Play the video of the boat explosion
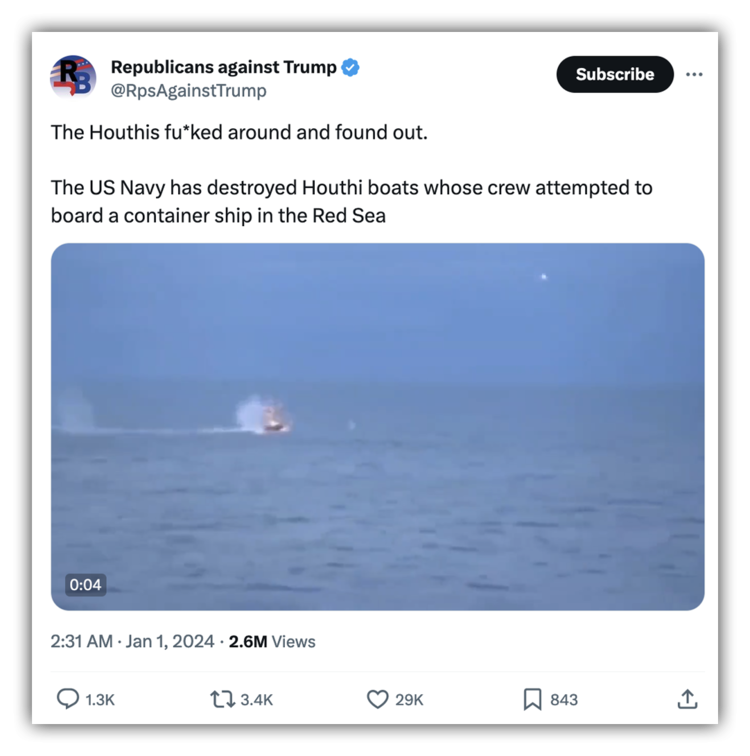Image resolution: width=750 pixels, height=756 pixels. pyautogui.click(x=377, y=427)
